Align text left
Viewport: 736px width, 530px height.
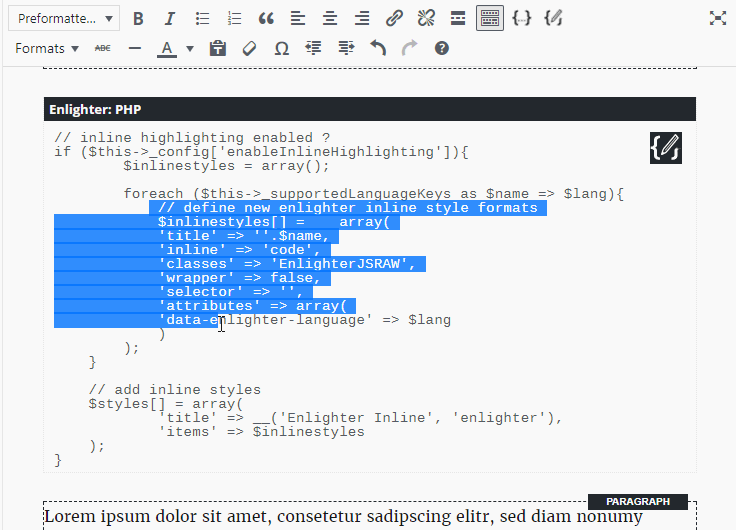298,19
